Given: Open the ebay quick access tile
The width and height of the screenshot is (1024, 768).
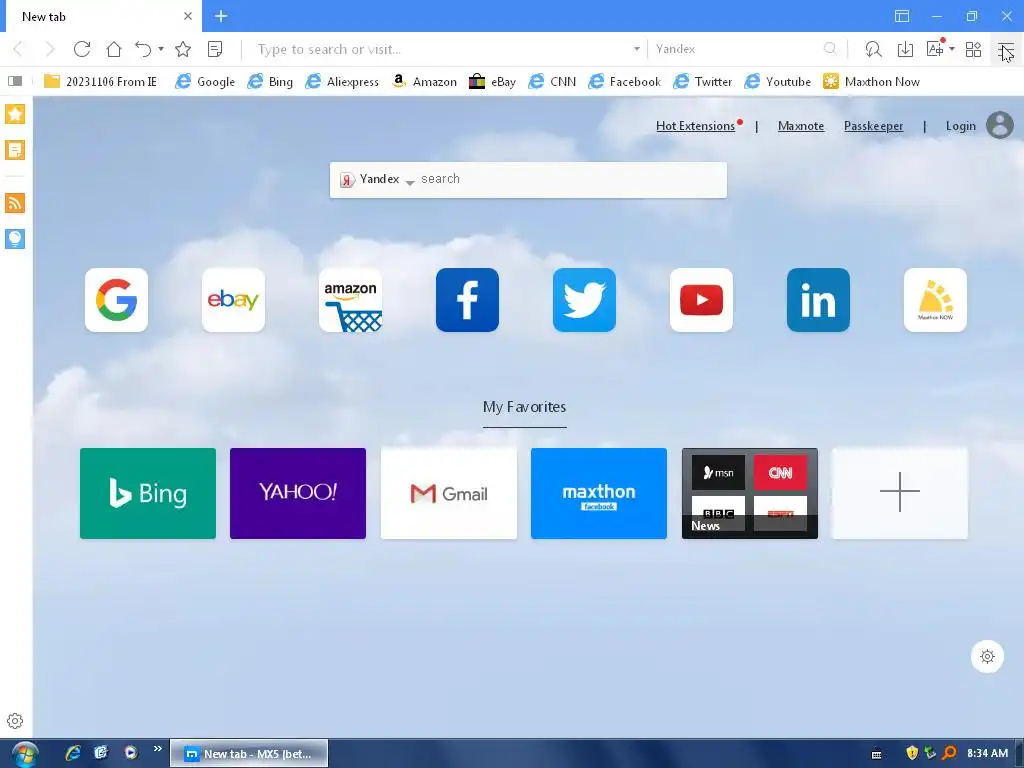Looking at the screenshot, I should [x=233, y=300].
